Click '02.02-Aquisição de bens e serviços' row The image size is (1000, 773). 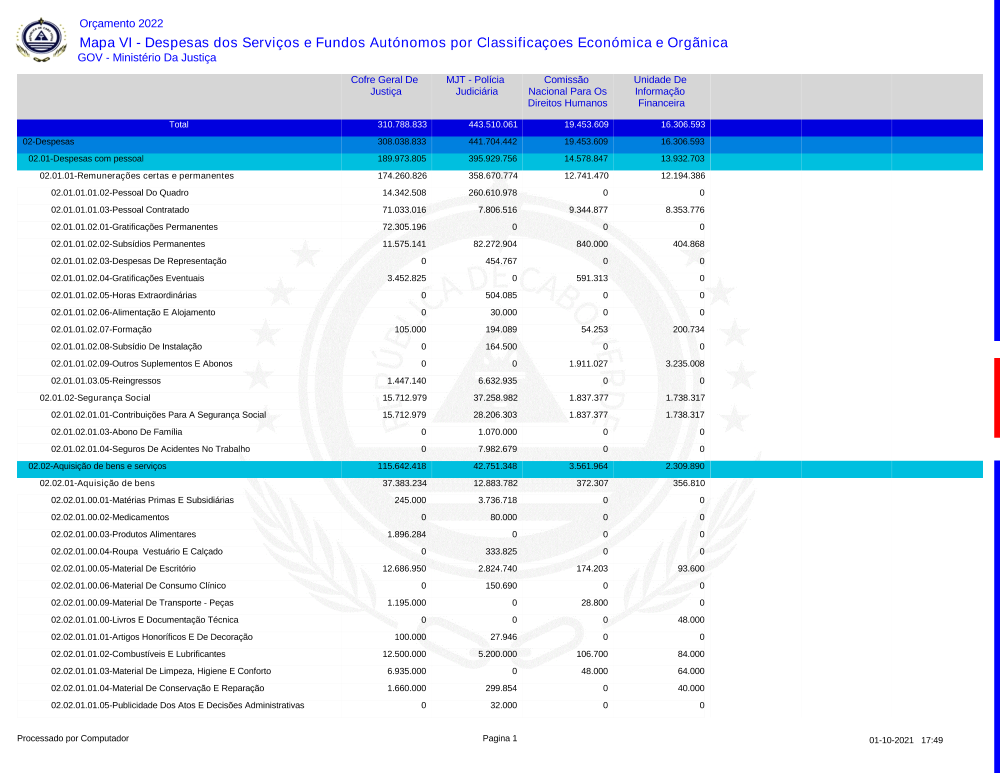pos(97,466)
